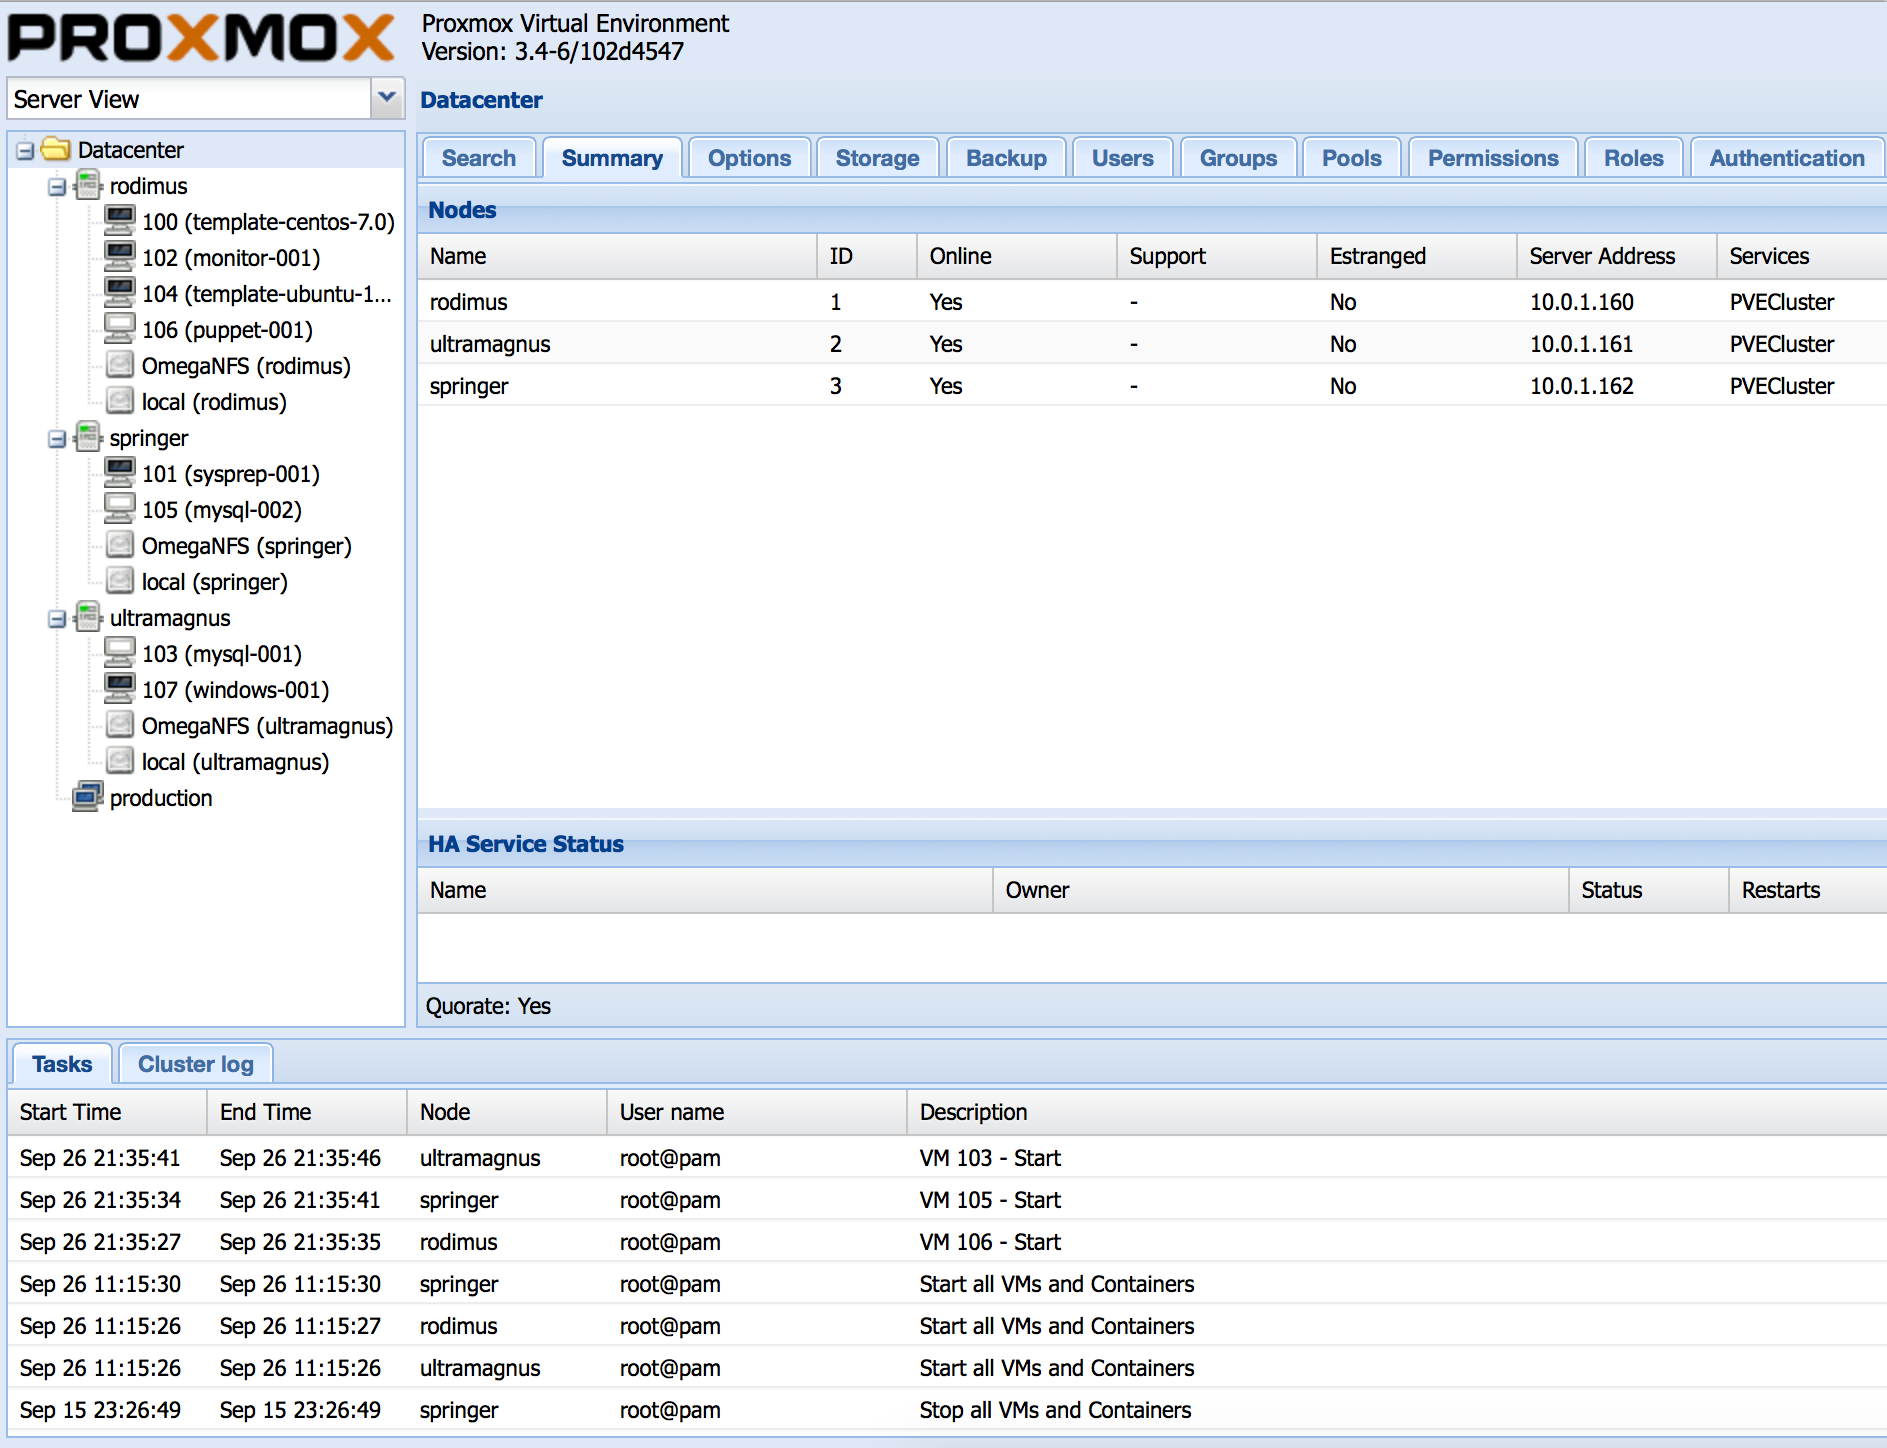1887x1448 pixels.
Task: Click the springer node server icon
Action: click(x=88, y=437)
